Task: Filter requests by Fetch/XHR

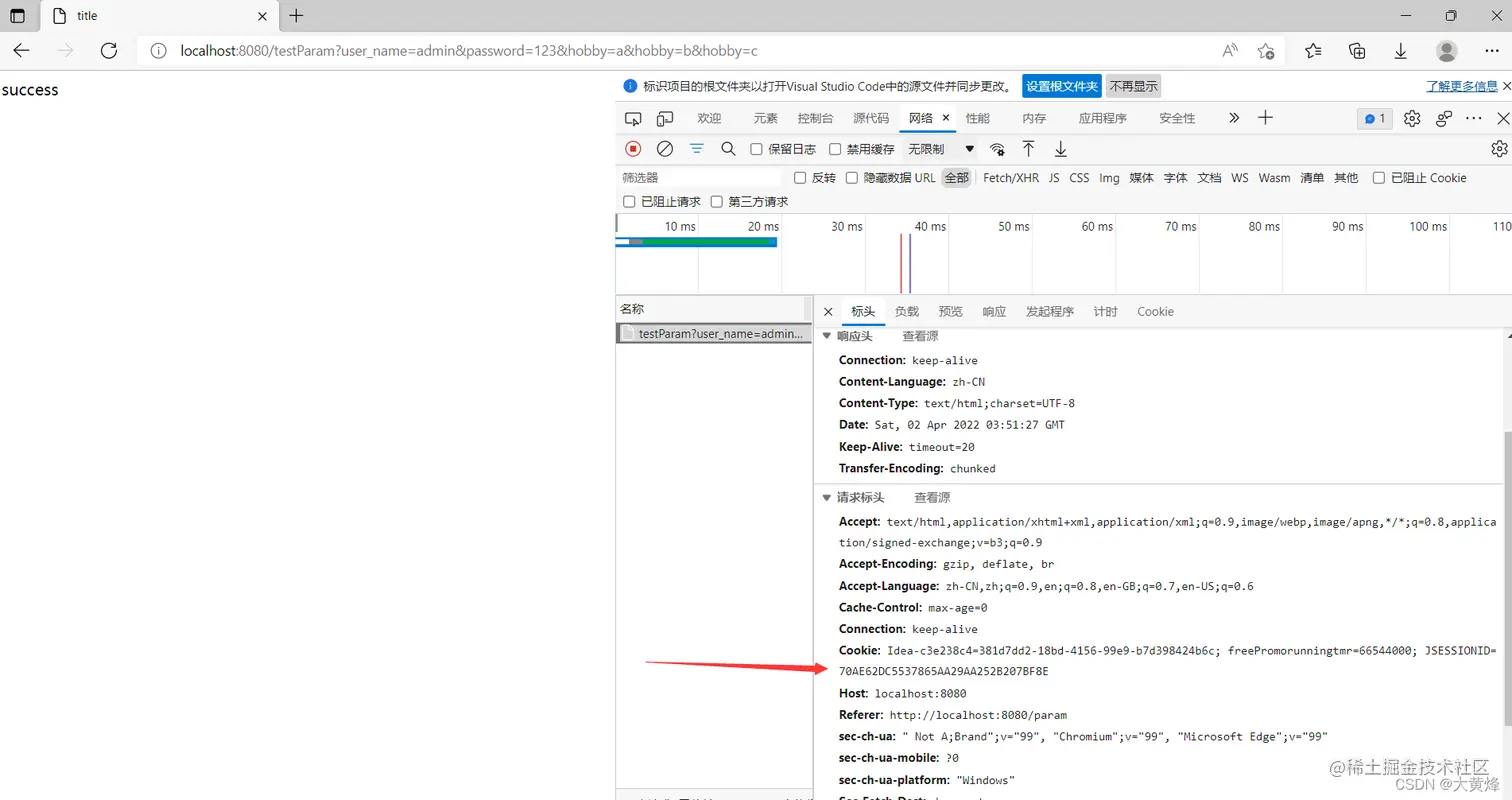Action: [1011, 178]
